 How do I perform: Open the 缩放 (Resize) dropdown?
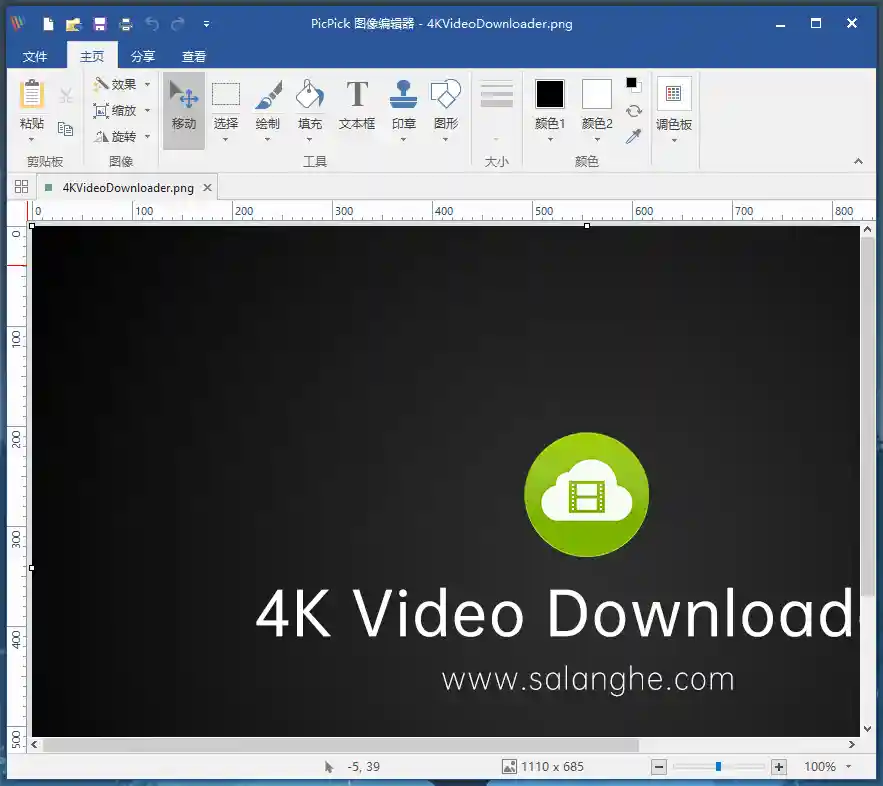[145, 111]
